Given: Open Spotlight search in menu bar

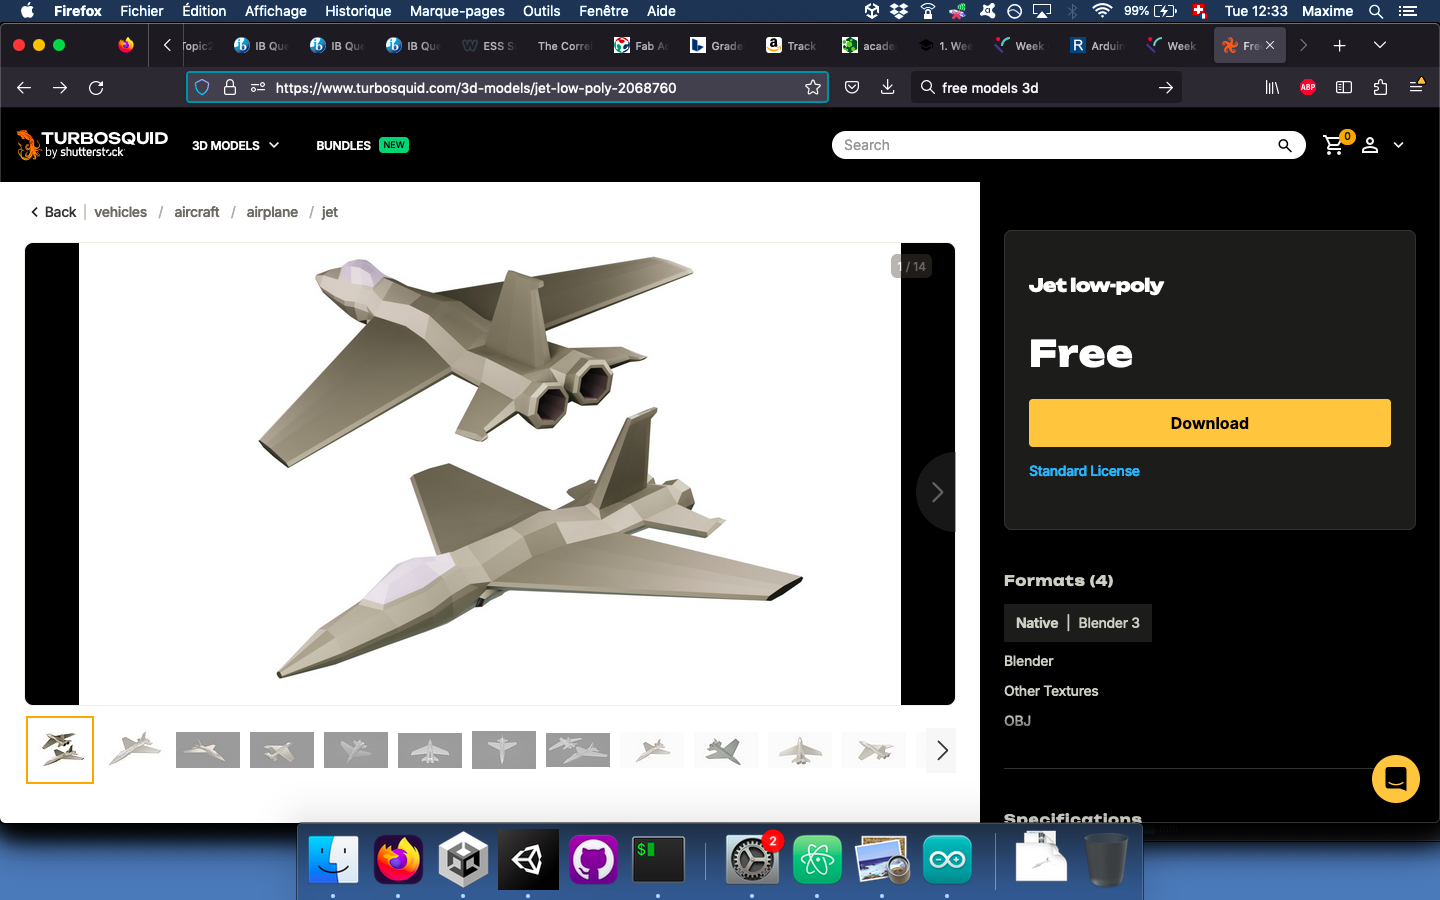Looking at the screenshot, I should pyautogui.click(x=1376, y=11).
